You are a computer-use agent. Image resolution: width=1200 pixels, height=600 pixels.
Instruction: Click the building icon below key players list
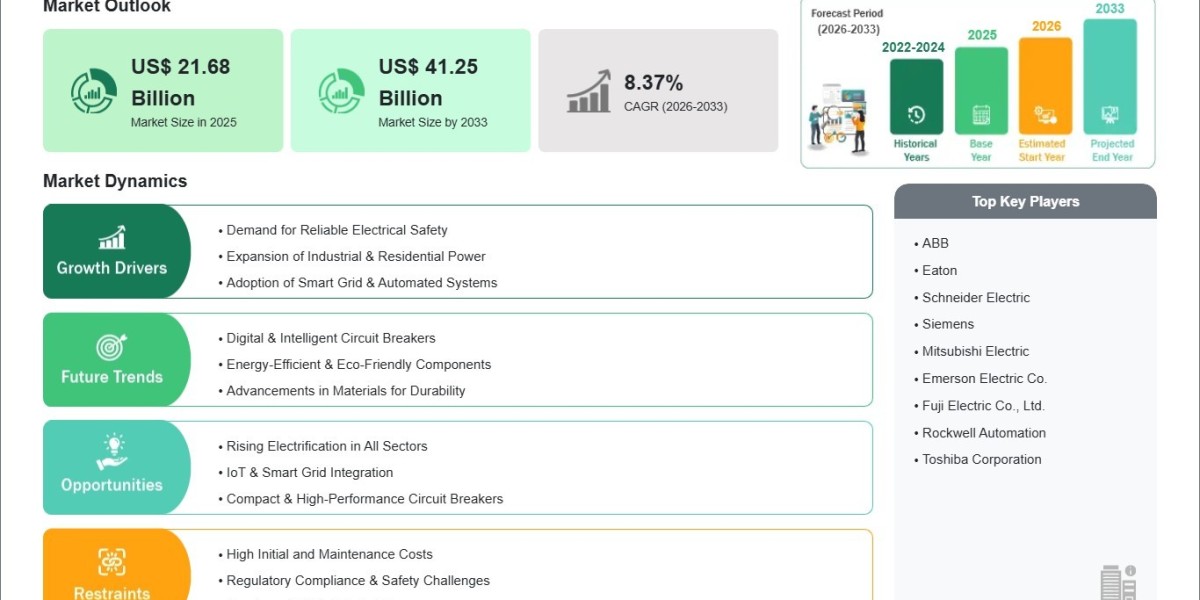click(1117, 582)
